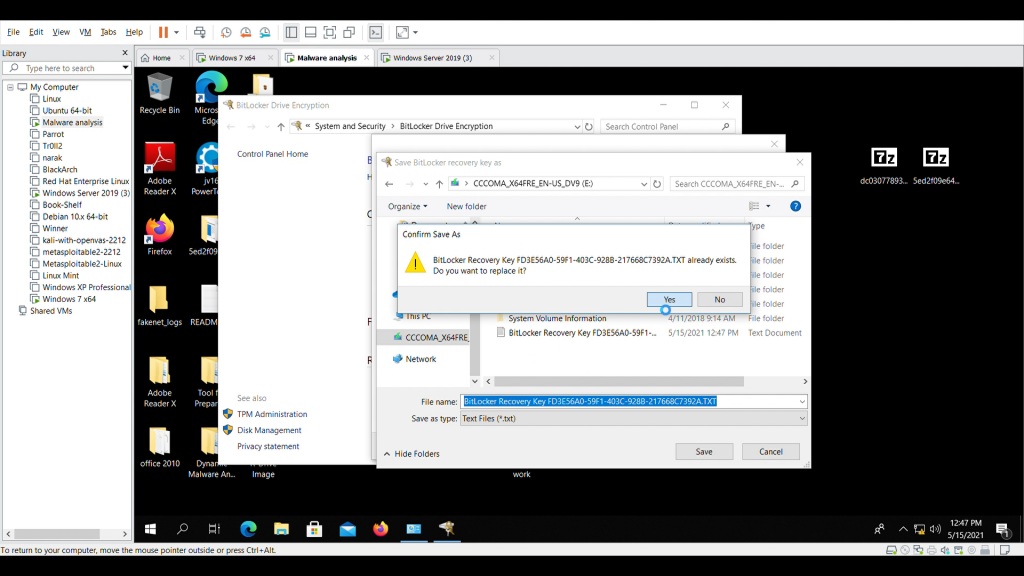The image size is (1024, 576).
Task: Open the Recycle Bin desktop icon
Action: coord(159,94)
